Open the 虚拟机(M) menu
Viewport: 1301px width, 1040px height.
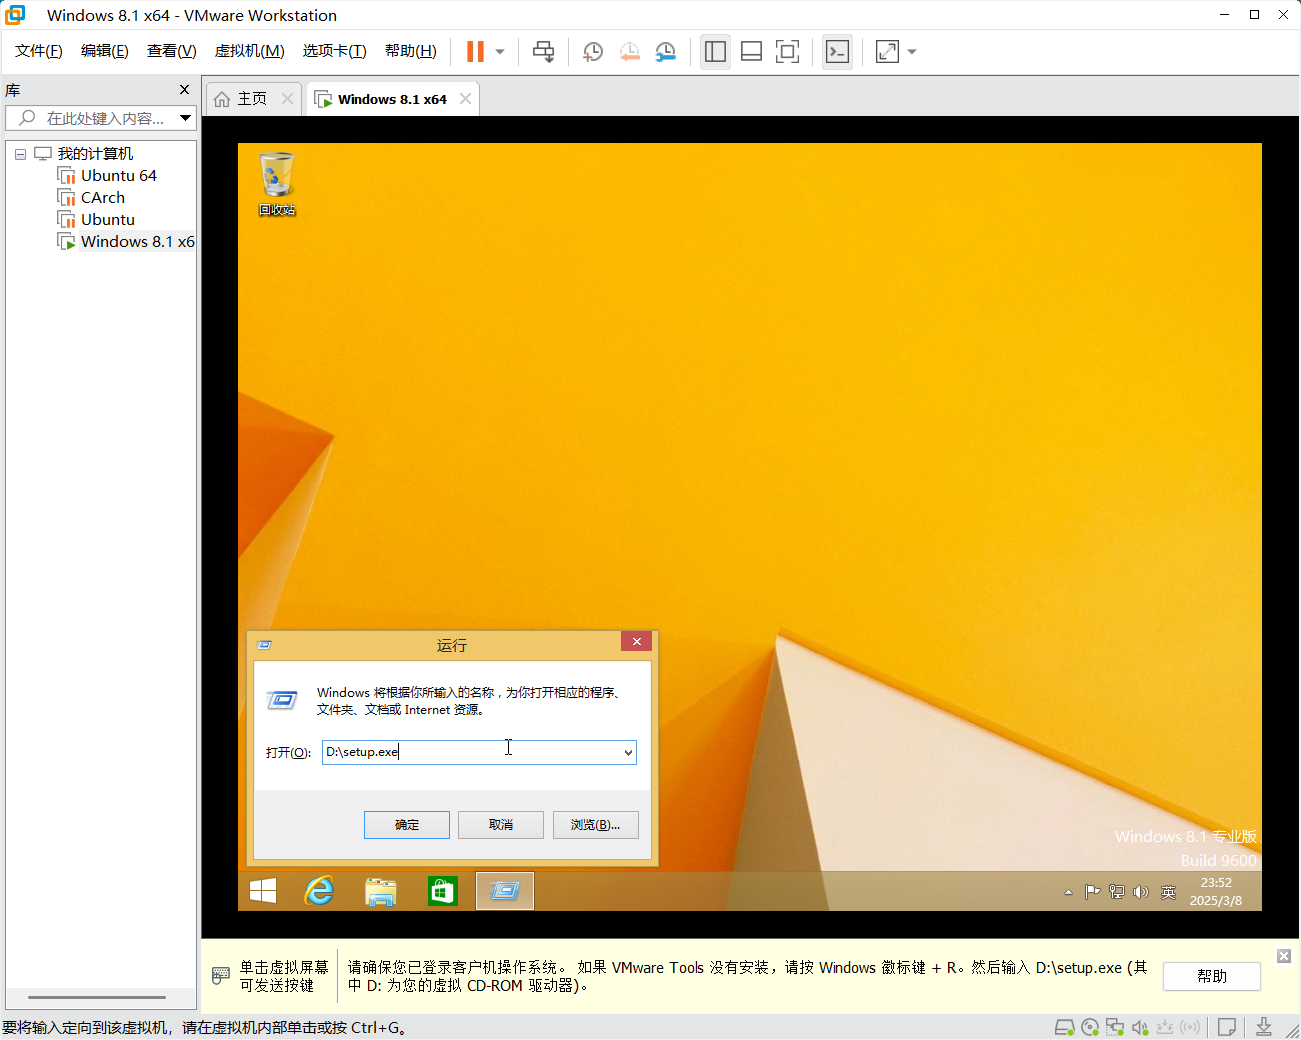250,51
